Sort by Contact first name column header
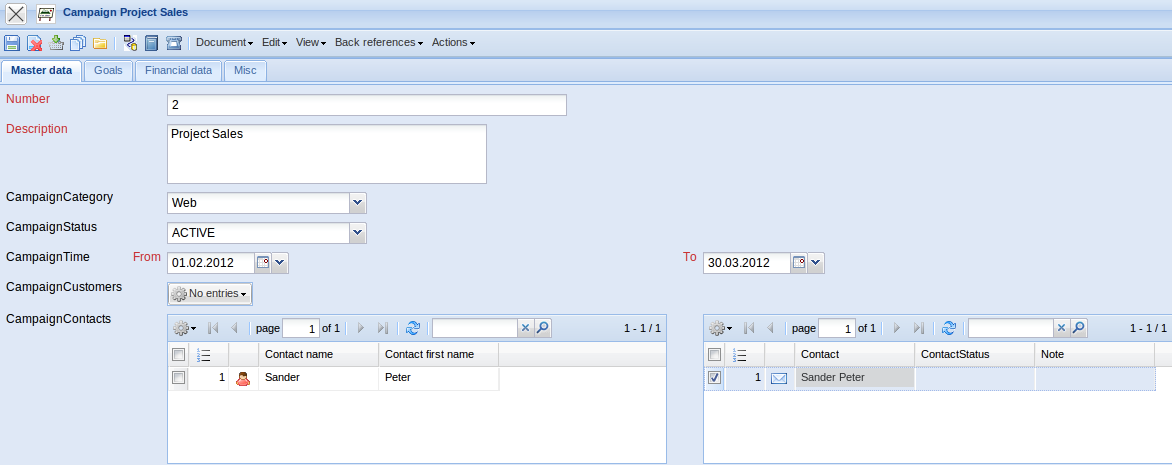Viewport: 1172px width, 465px height. click(x=438, y=354)
